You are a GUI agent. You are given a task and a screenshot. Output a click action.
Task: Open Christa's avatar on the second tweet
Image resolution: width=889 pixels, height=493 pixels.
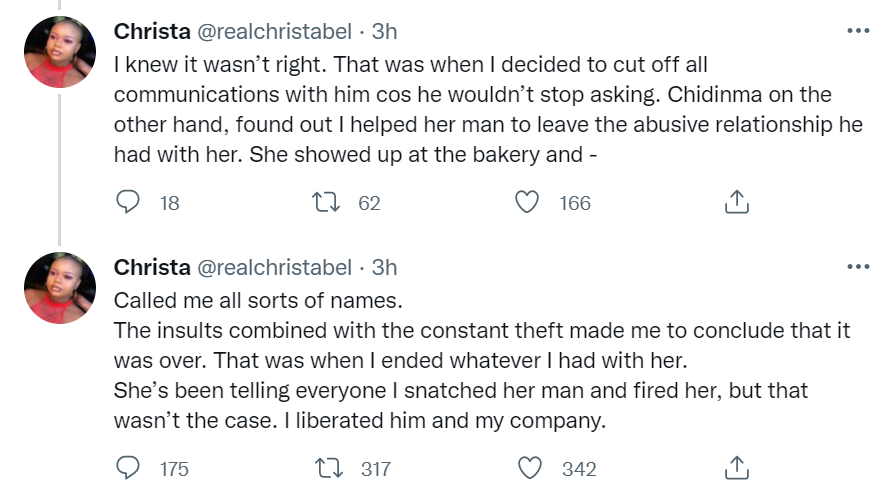[x=59, y=288]
